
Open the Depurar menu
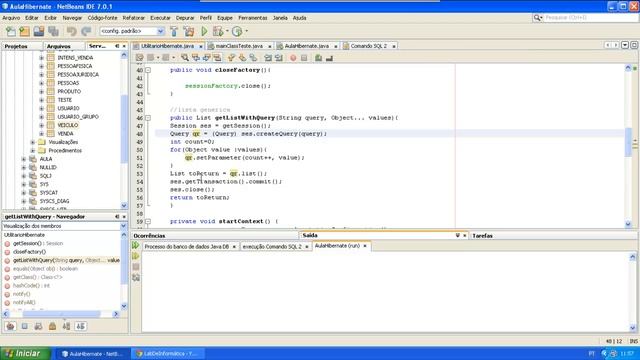click(x=185, y=18)
